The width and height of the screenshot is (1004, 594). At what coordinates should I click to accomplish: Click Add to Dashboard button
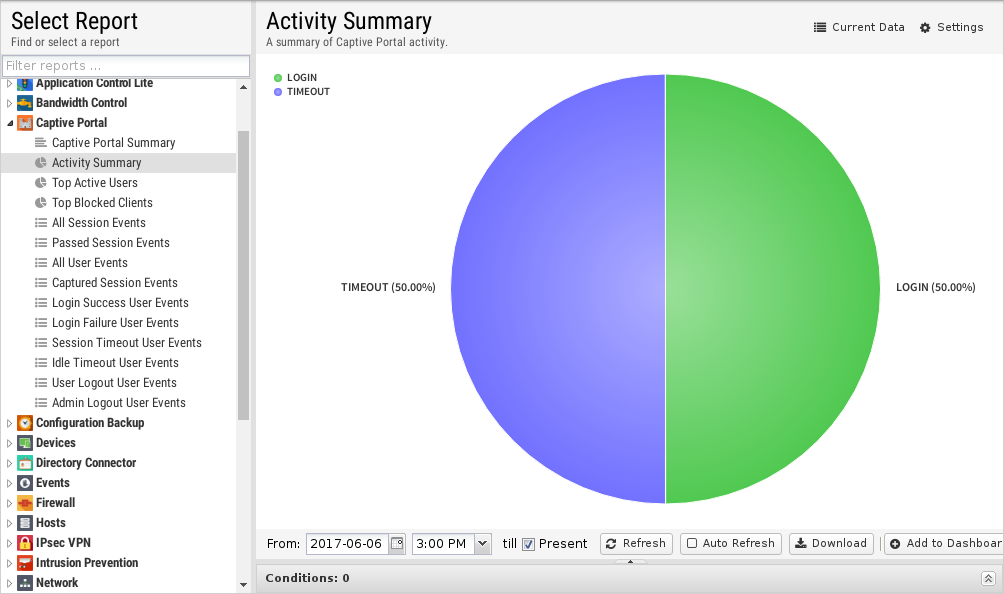(x=944, y=543)
